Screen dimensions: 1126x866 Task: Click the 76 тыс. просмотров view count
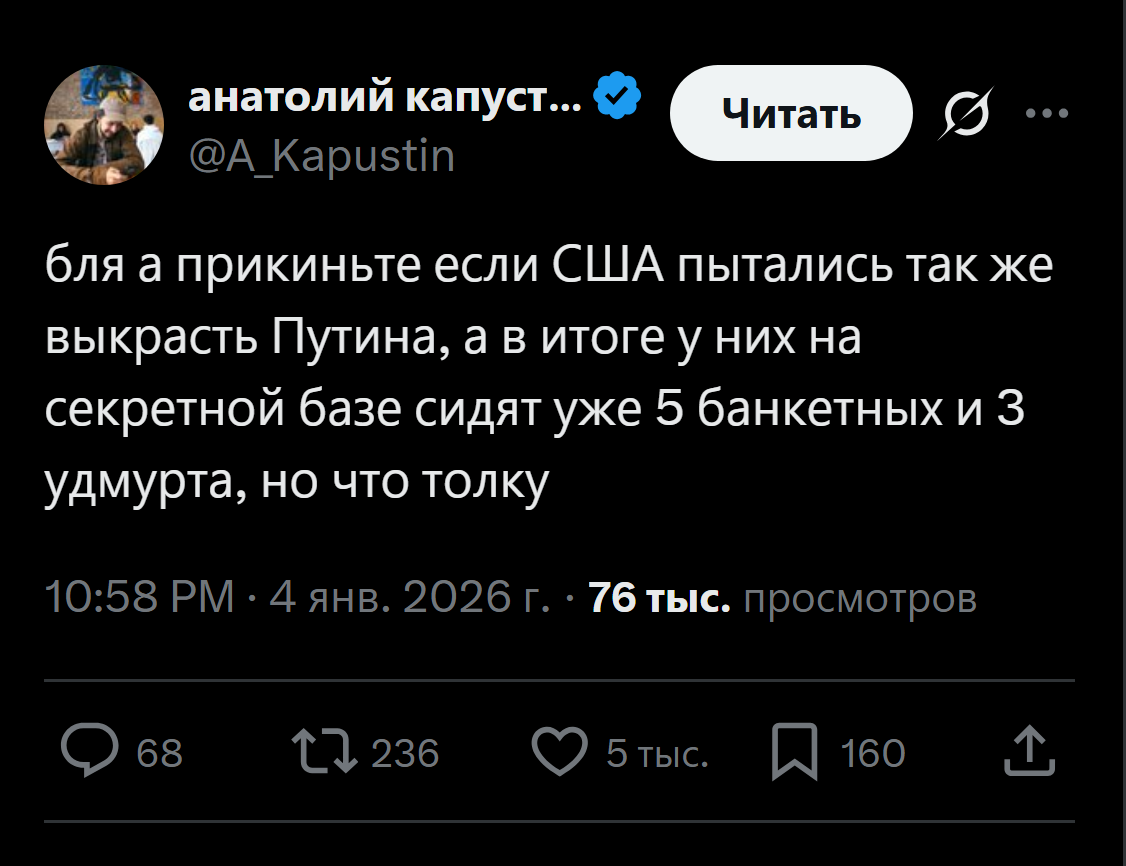(782, 598)
